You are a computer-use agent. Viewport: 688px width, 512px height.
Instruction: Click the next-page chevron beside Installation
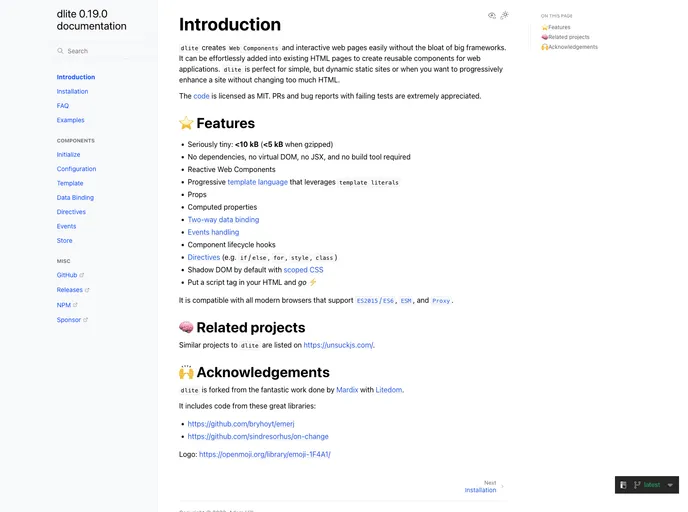coord(502,487)
